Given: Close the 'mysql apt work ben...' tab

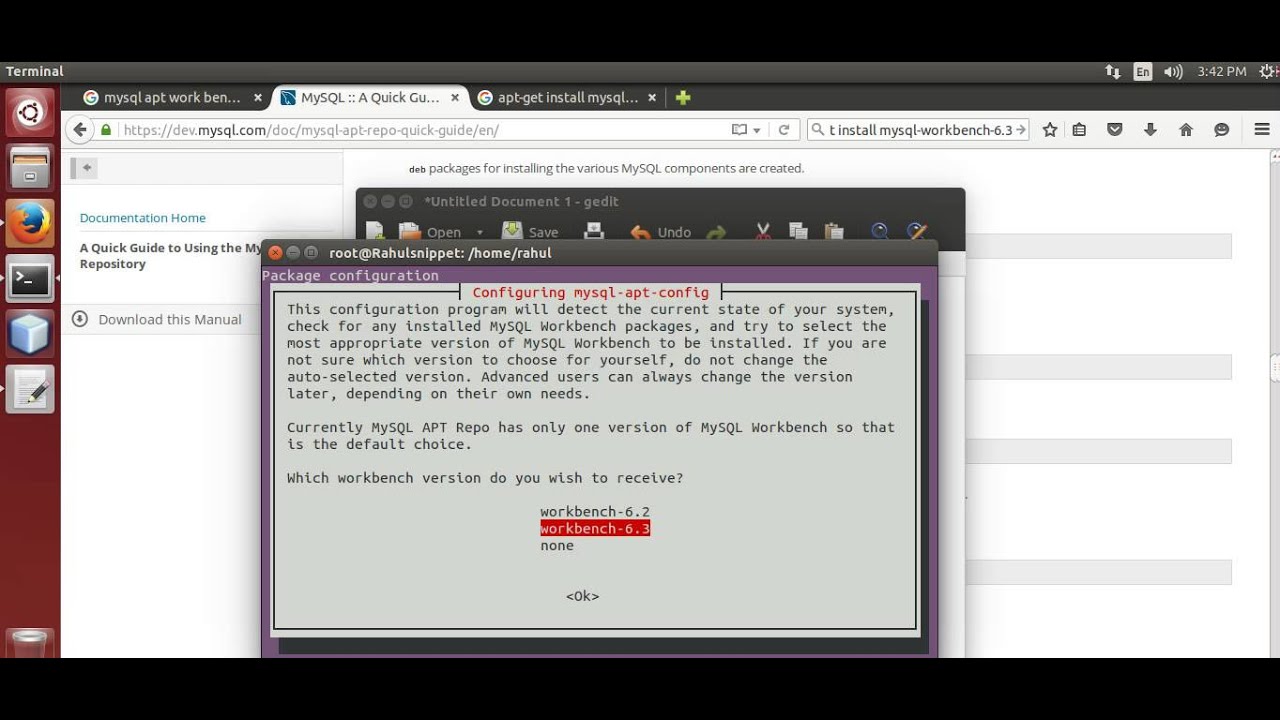Looking at the screenshot, I should 257,98.
